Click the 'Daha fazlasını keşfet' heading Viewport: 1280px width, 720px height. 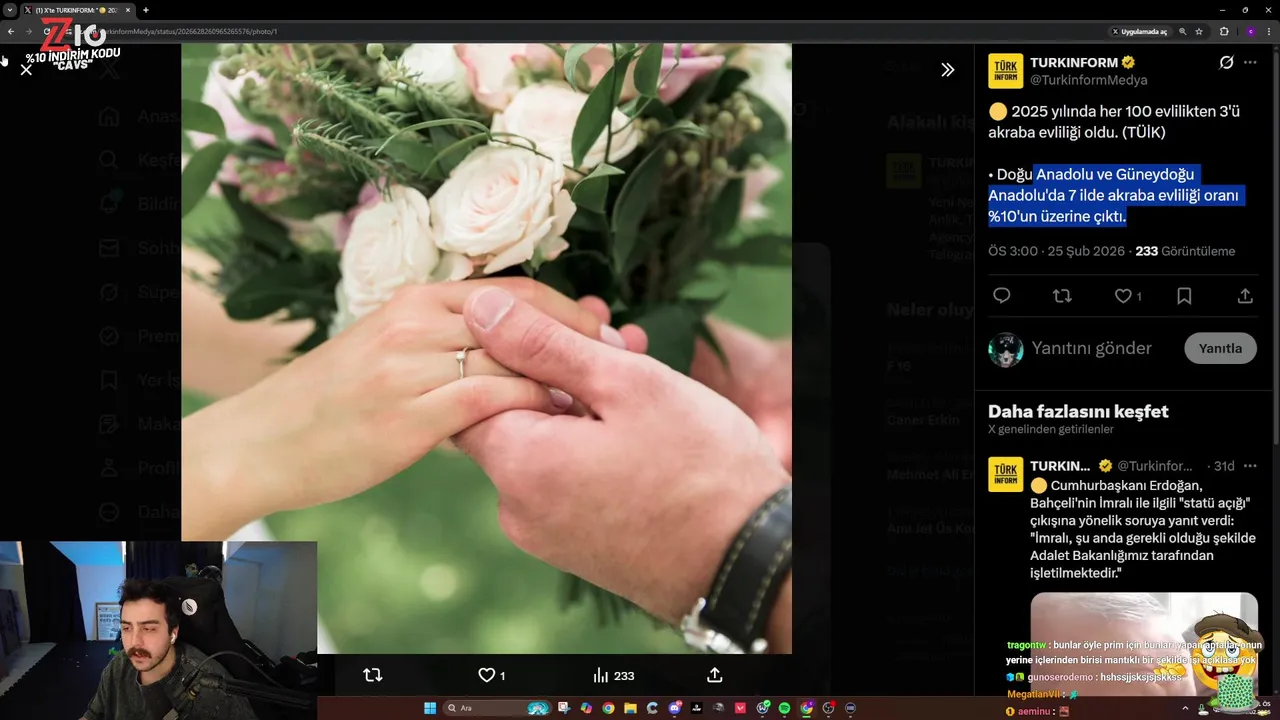point(1078,411)
